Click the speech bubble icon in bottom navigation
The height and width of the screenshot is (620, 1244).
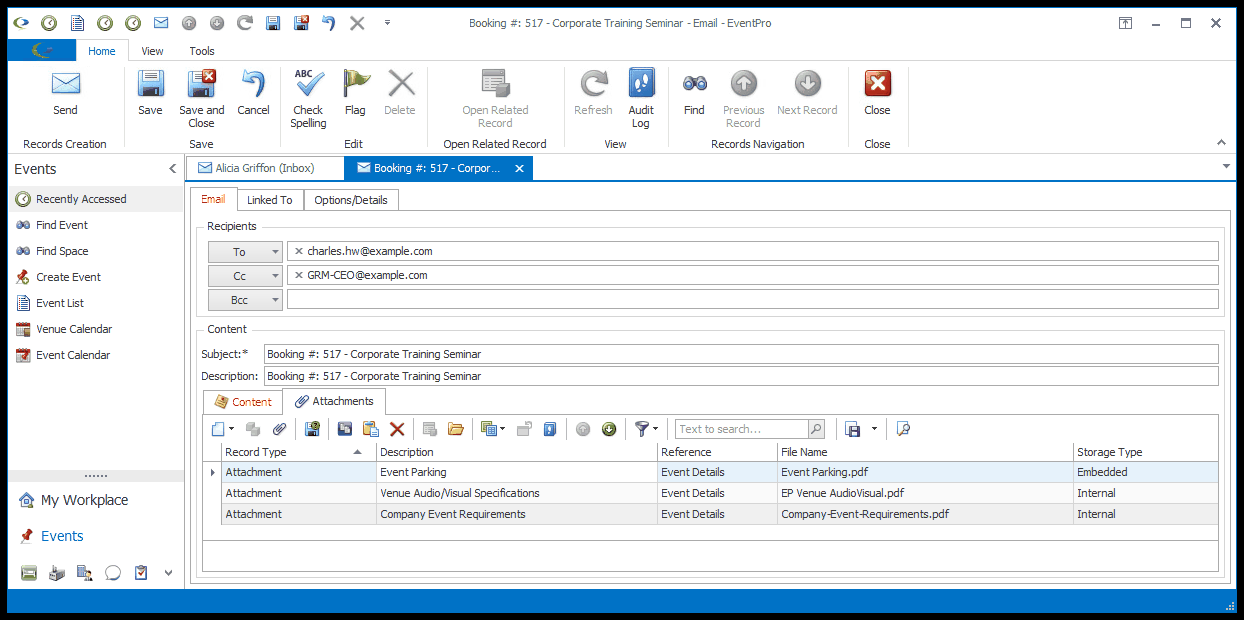(x=113, y=573)
